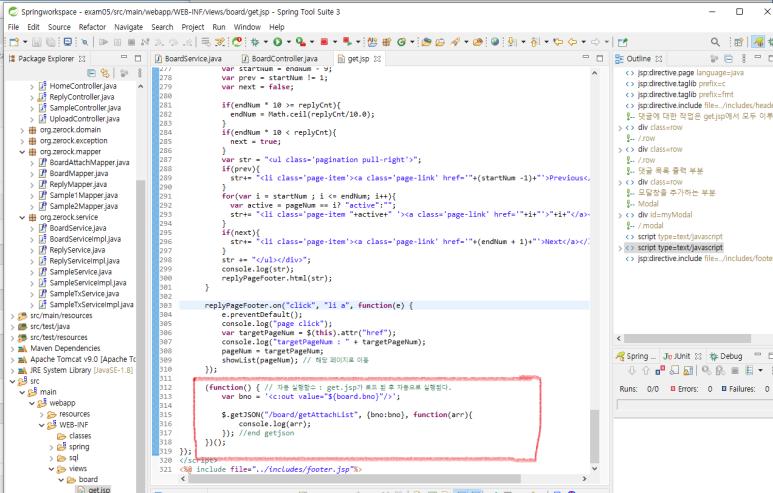Viewport: 773px width, 493px height.
Task: Expand the spring folder under WEB-INF
Action: (51, 447)
